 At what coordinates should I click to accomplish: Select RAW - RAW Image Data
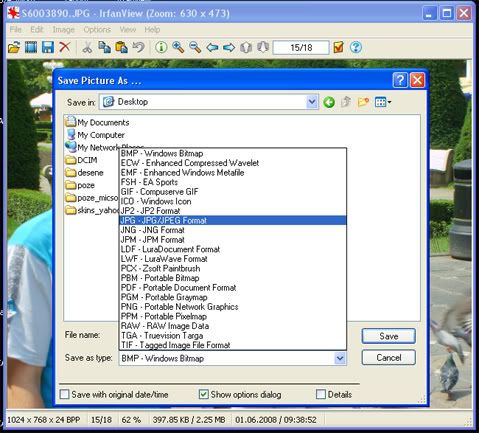coord(233,326)
